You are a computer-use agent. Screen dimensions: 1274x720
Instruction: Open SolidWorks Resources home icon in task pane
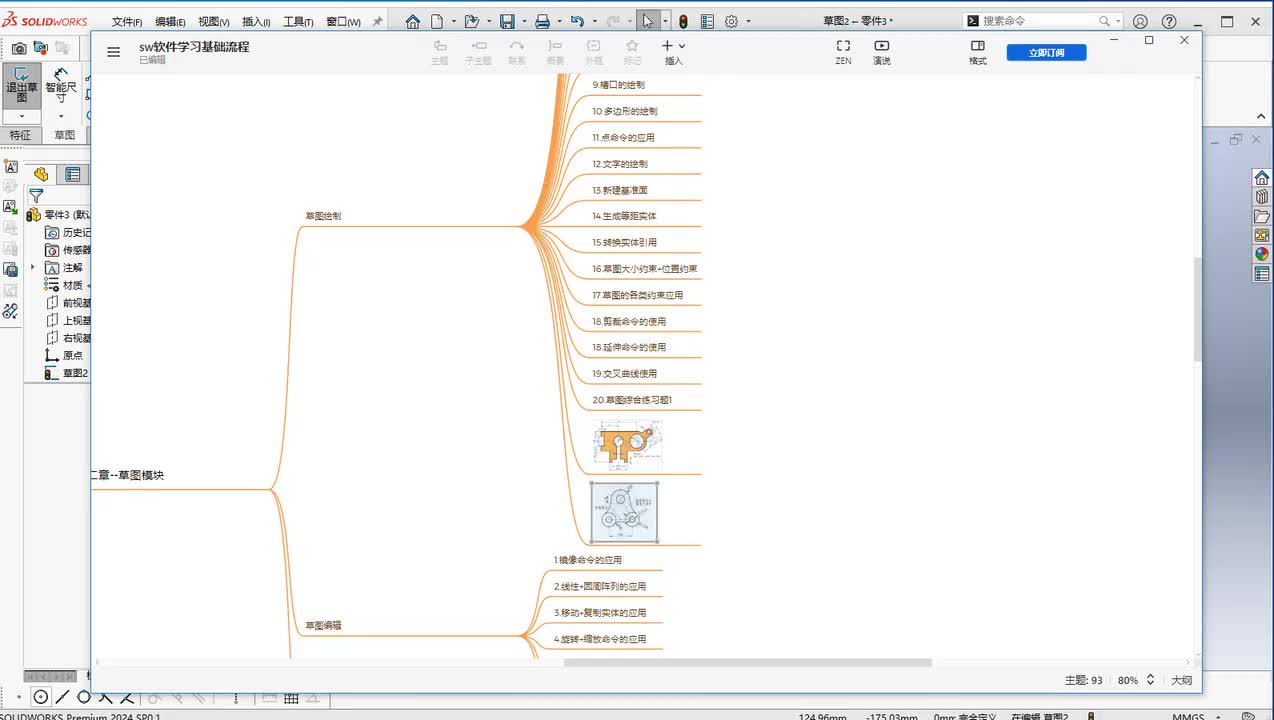[1262, 178]
